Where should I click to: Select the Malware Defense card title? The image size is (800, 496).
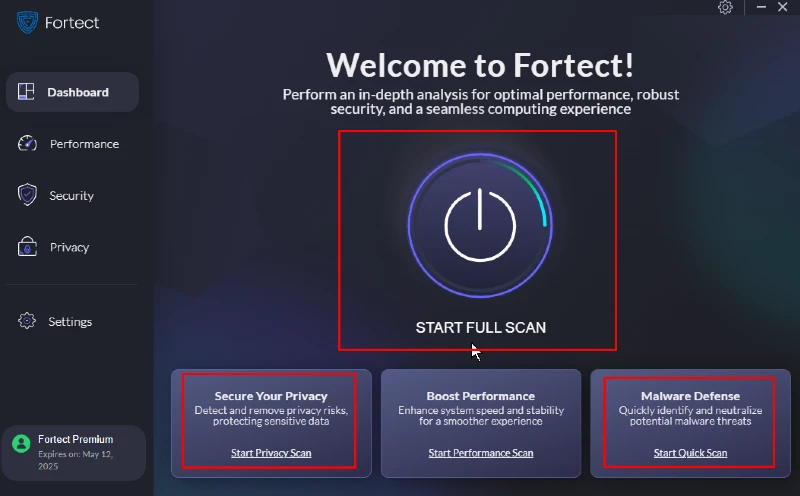tap(690, 396)
